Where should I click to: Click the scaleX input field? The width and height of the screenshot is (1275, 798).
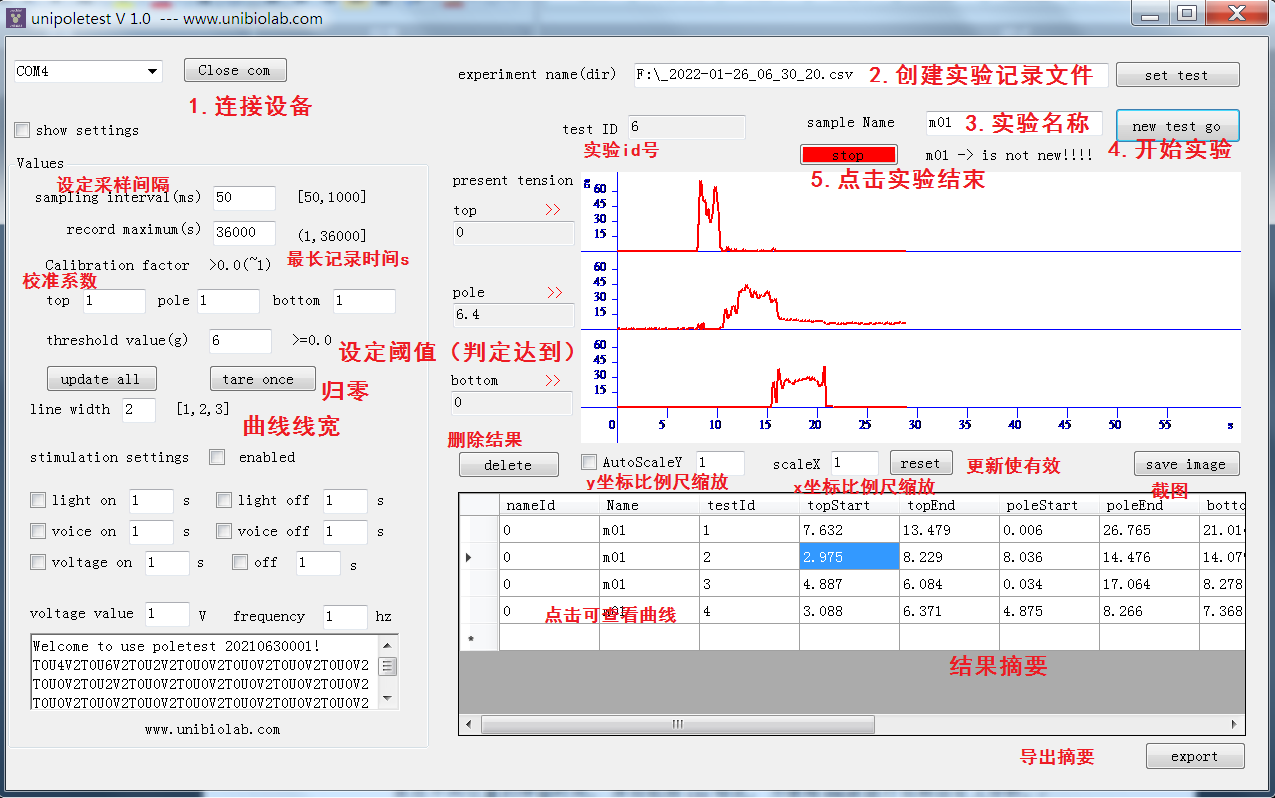[x=855, y=463]
